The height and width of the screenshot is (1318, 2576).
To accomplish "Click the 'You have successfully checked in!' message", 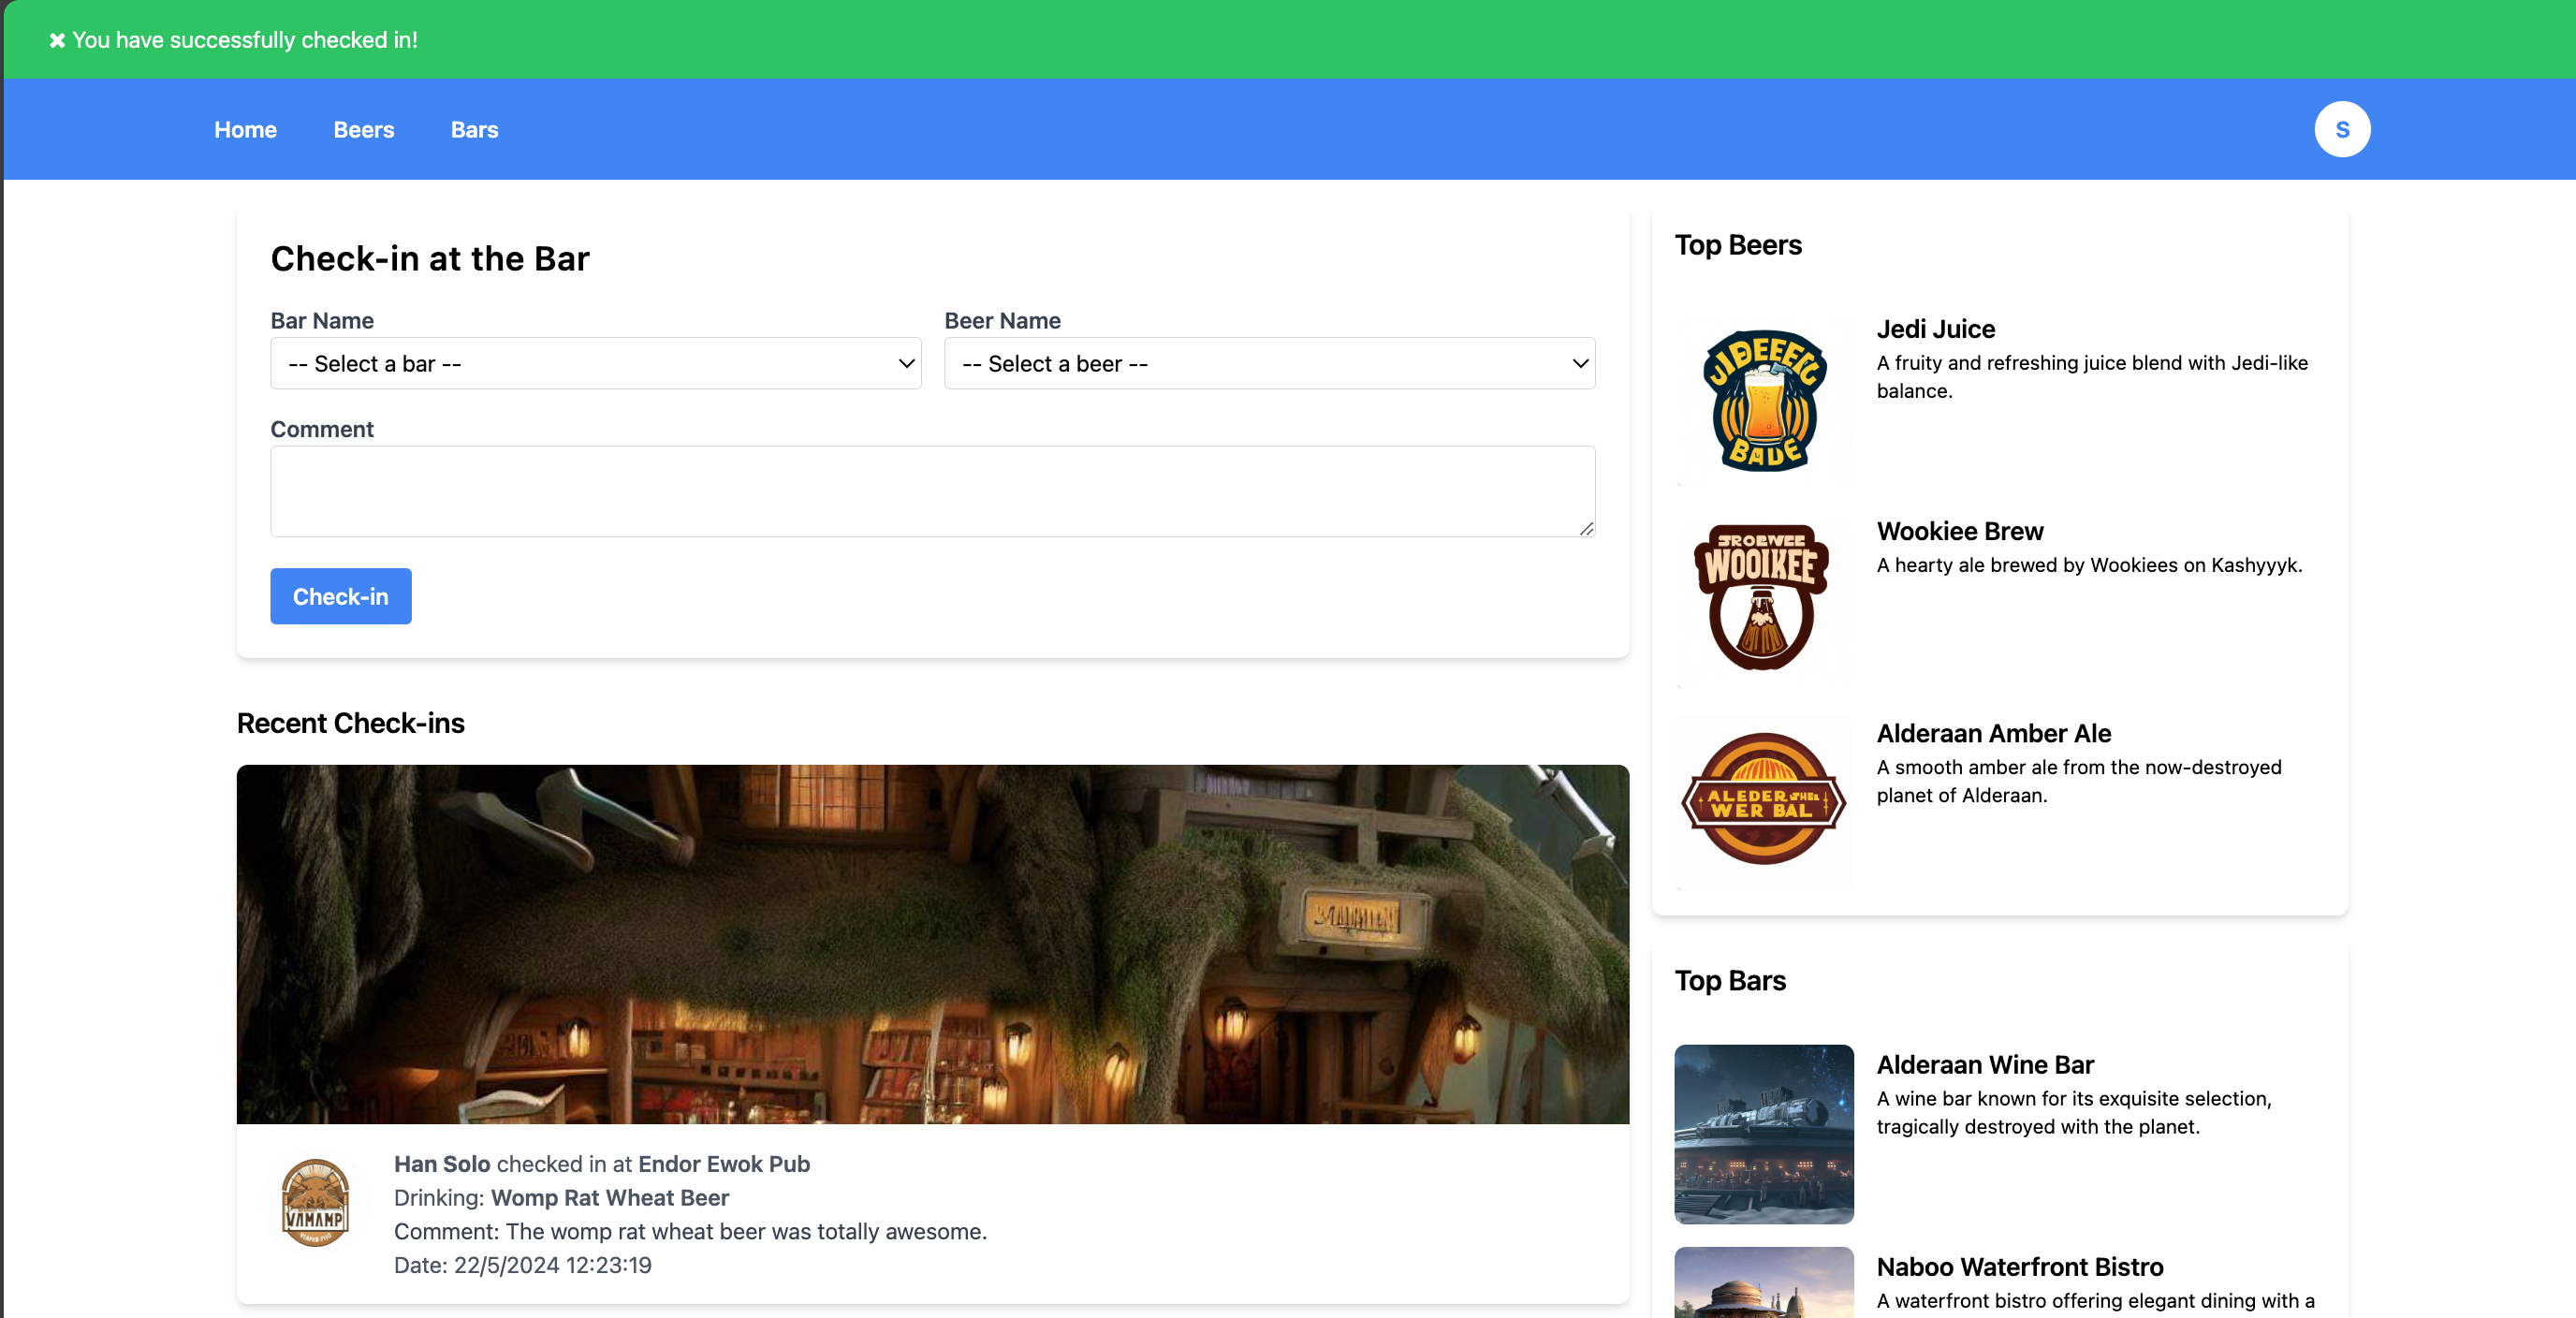I will tap(245, 40).
